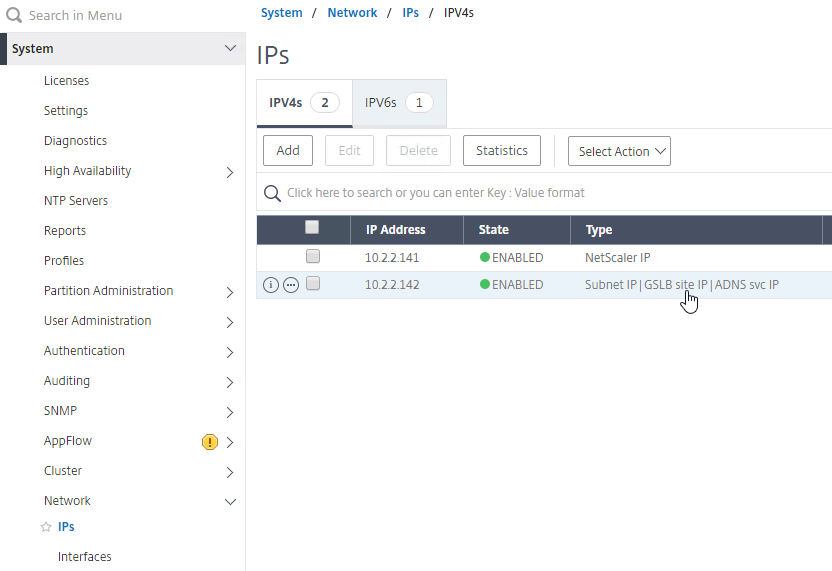Expand Cluster submenu arrow

(230, 472)
